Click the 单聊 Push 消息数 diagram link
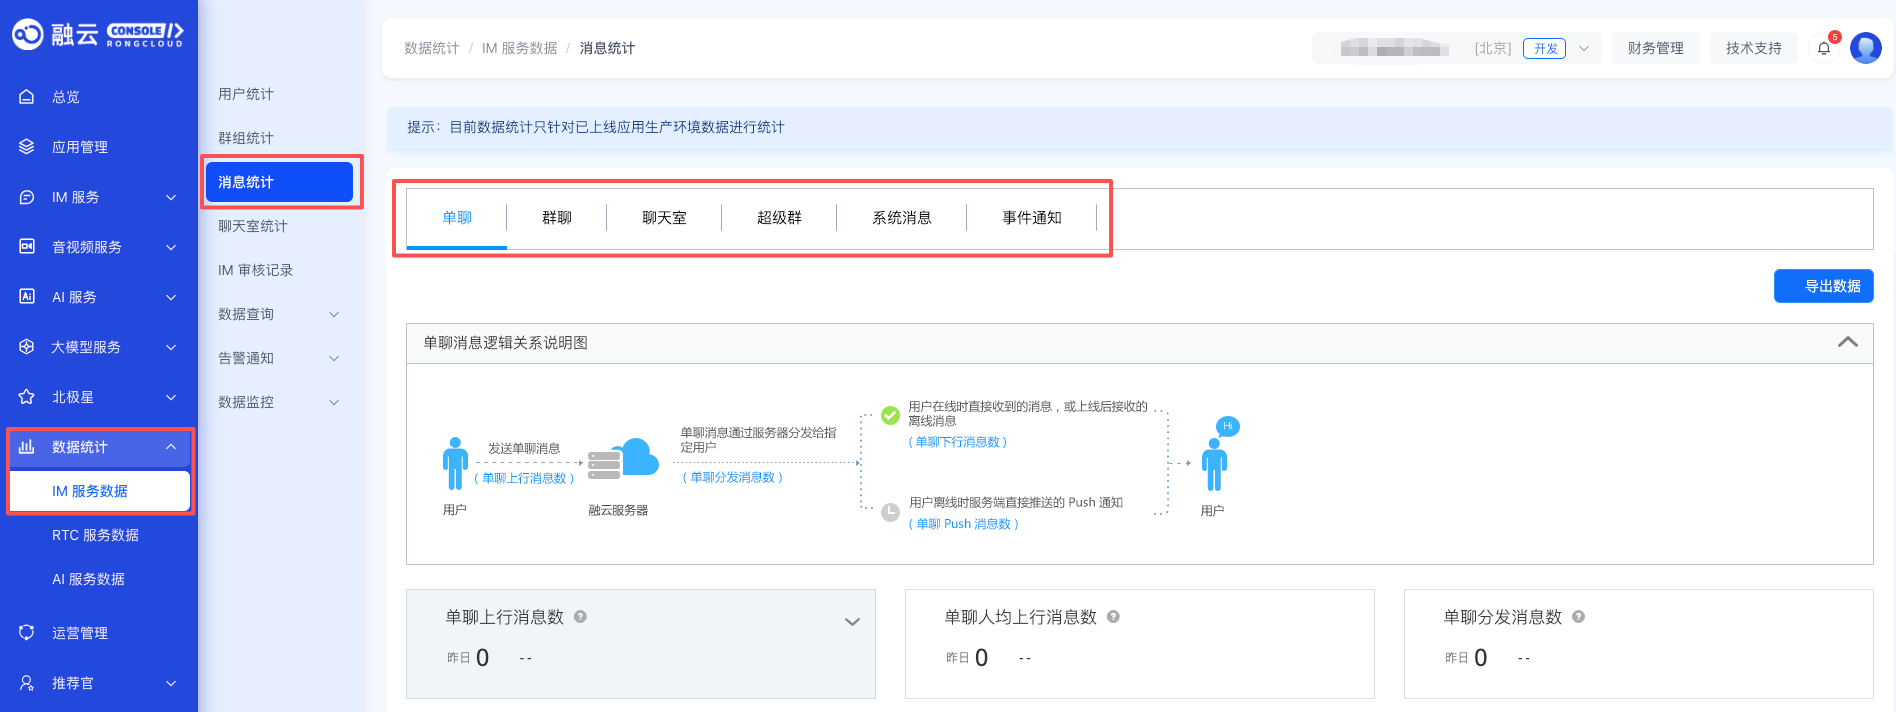The image size is (1896, 712). point(964,524)
